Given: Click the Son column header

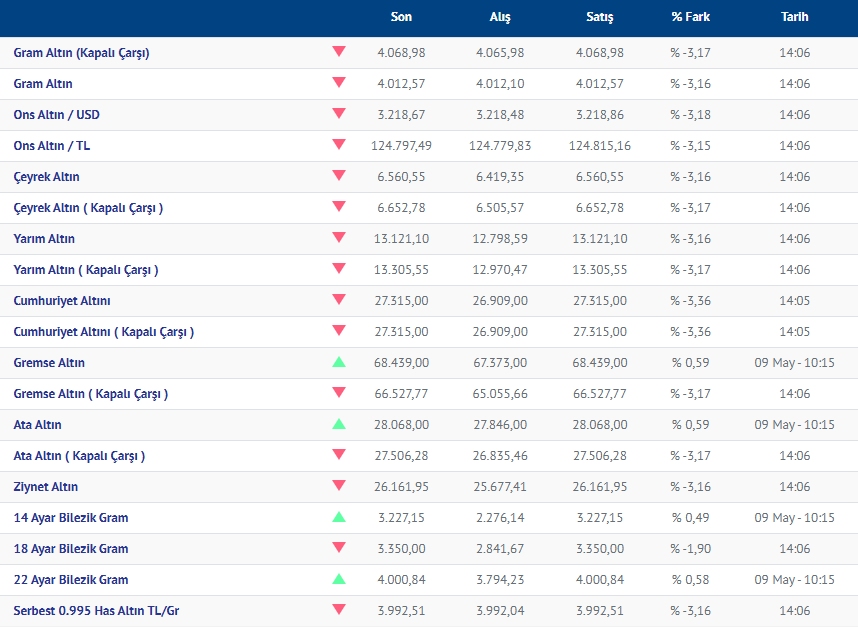Looking at the screenshot, I should 401,17.
